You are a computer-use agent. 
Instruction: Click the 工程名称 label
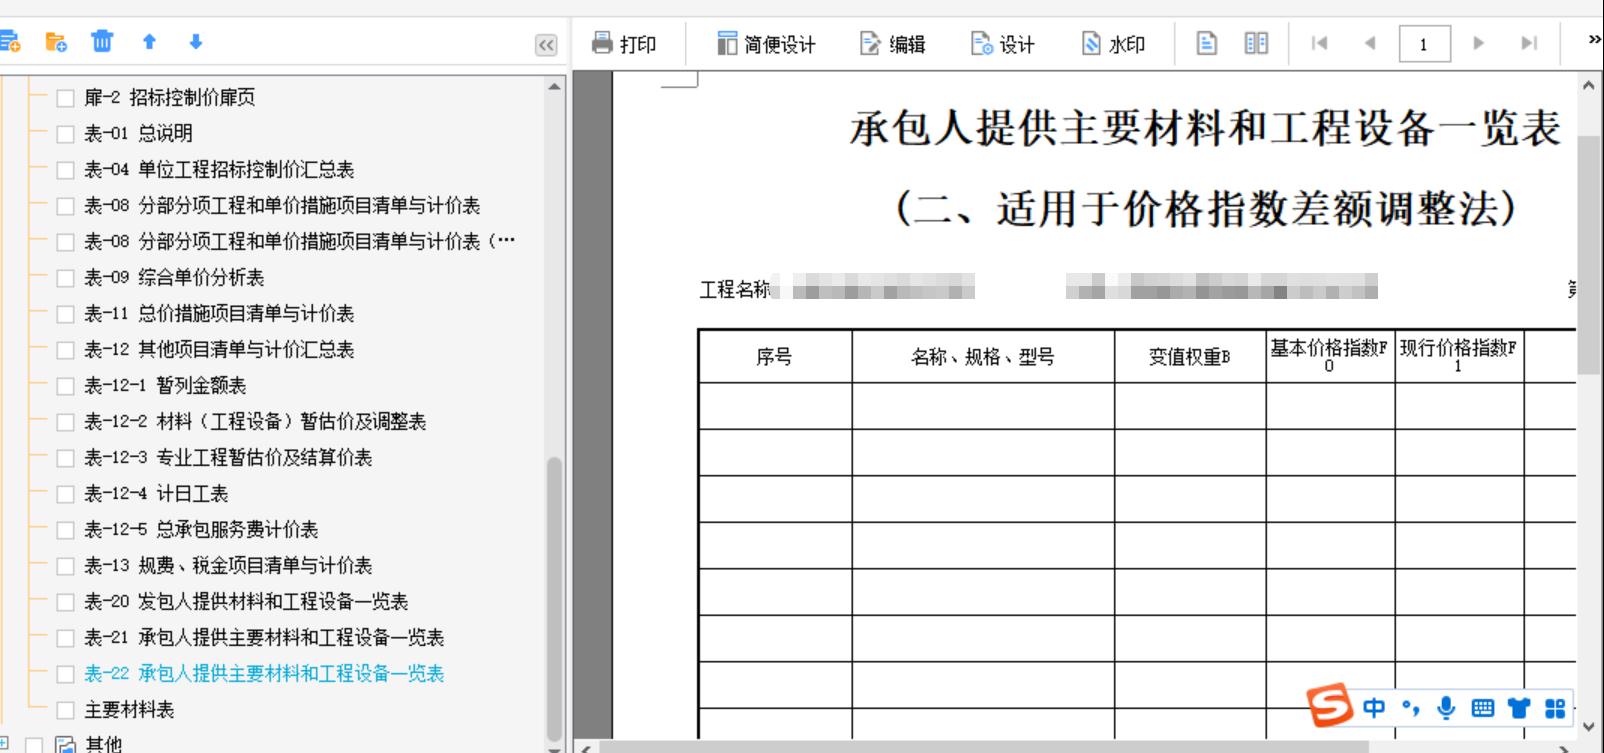[x=735, y=289]
